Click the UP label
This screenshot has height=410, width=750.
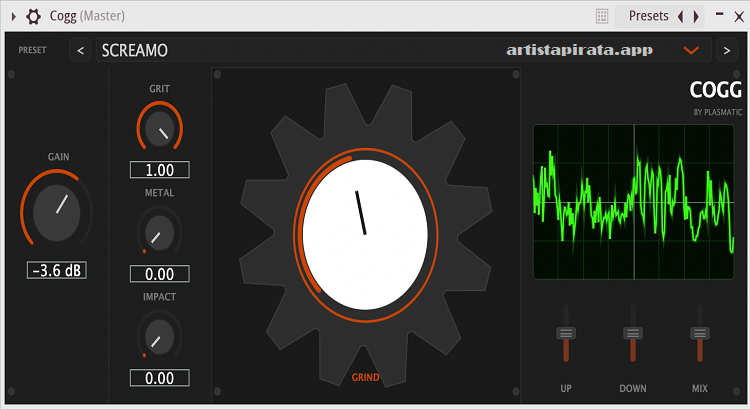pyautogui.click(x=566, y=388)
